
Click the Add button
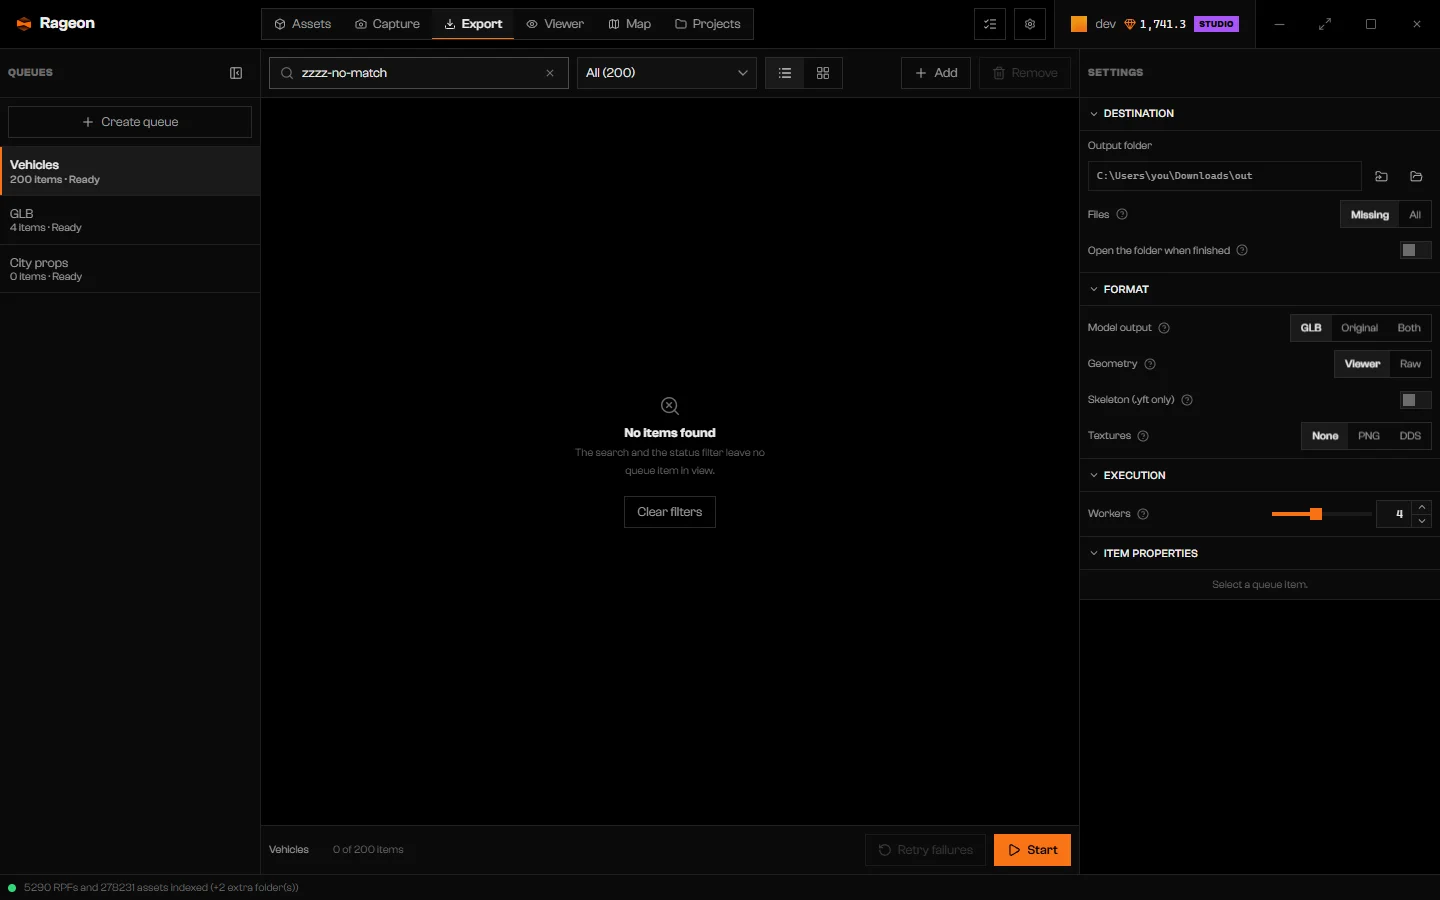tap(936, 73)
